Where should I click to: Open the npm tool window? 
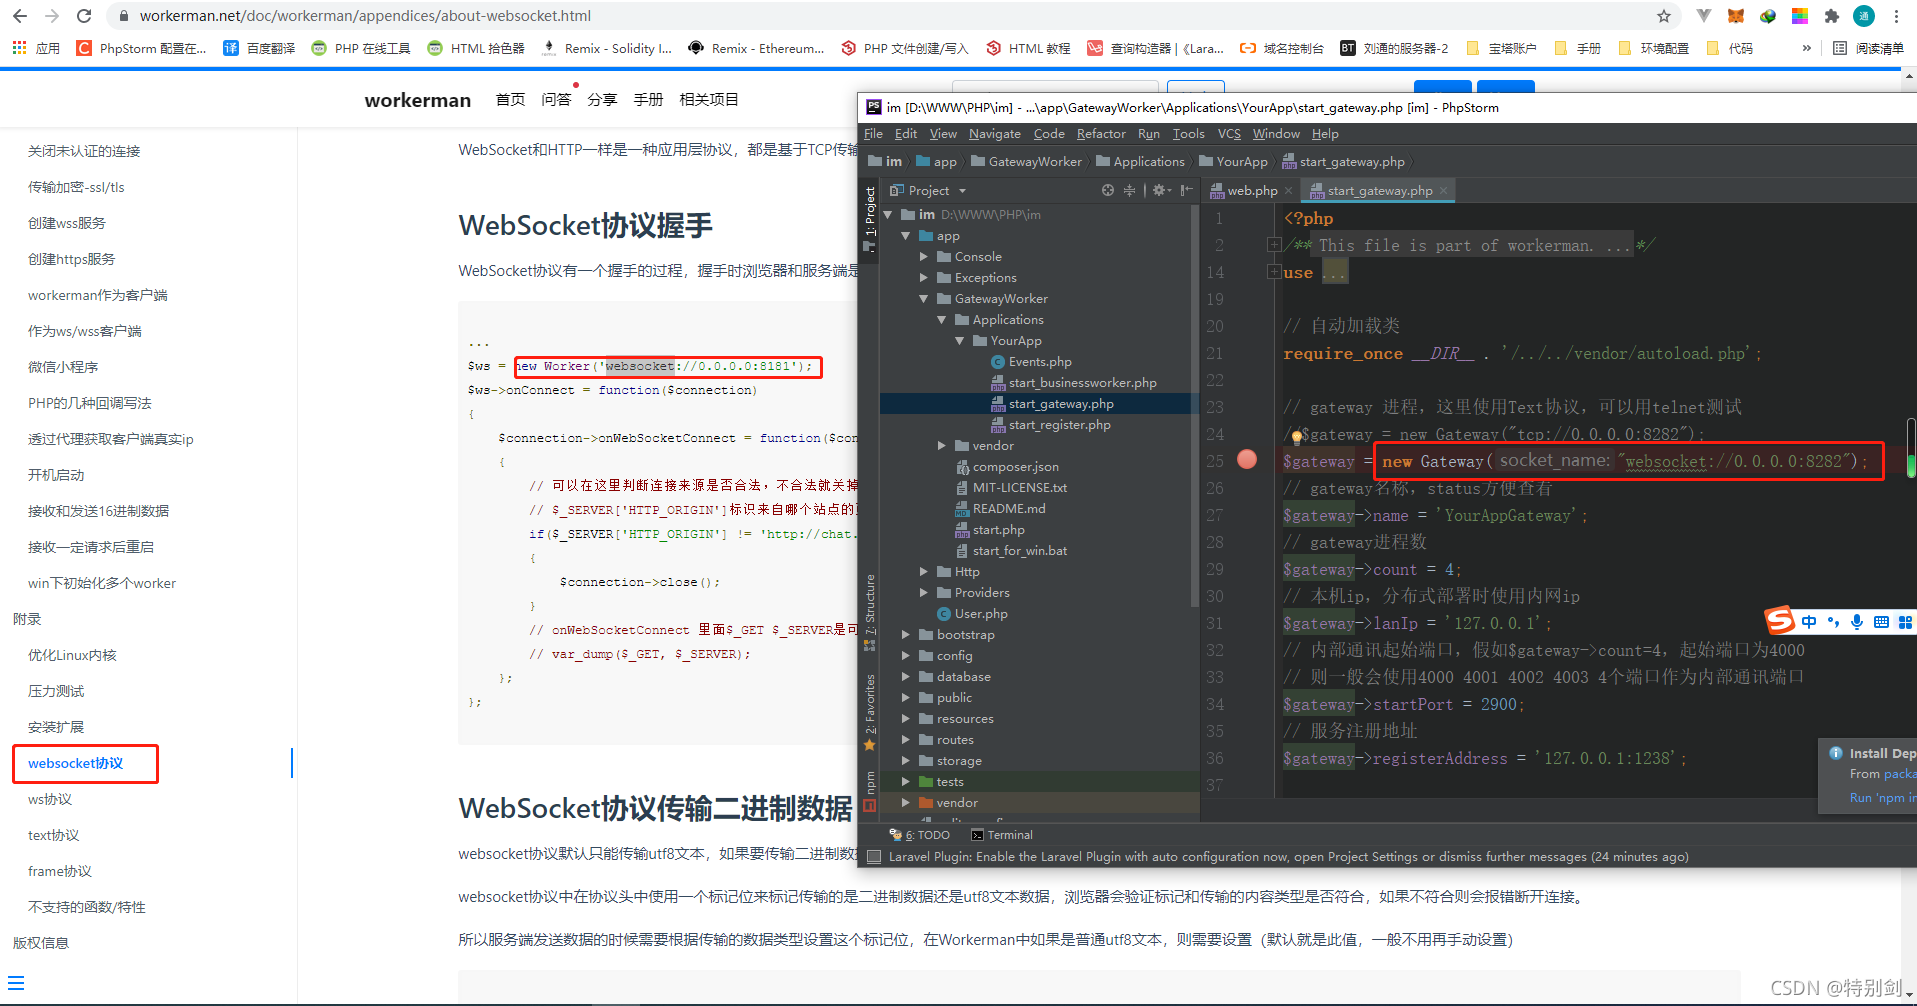(870, 791)
